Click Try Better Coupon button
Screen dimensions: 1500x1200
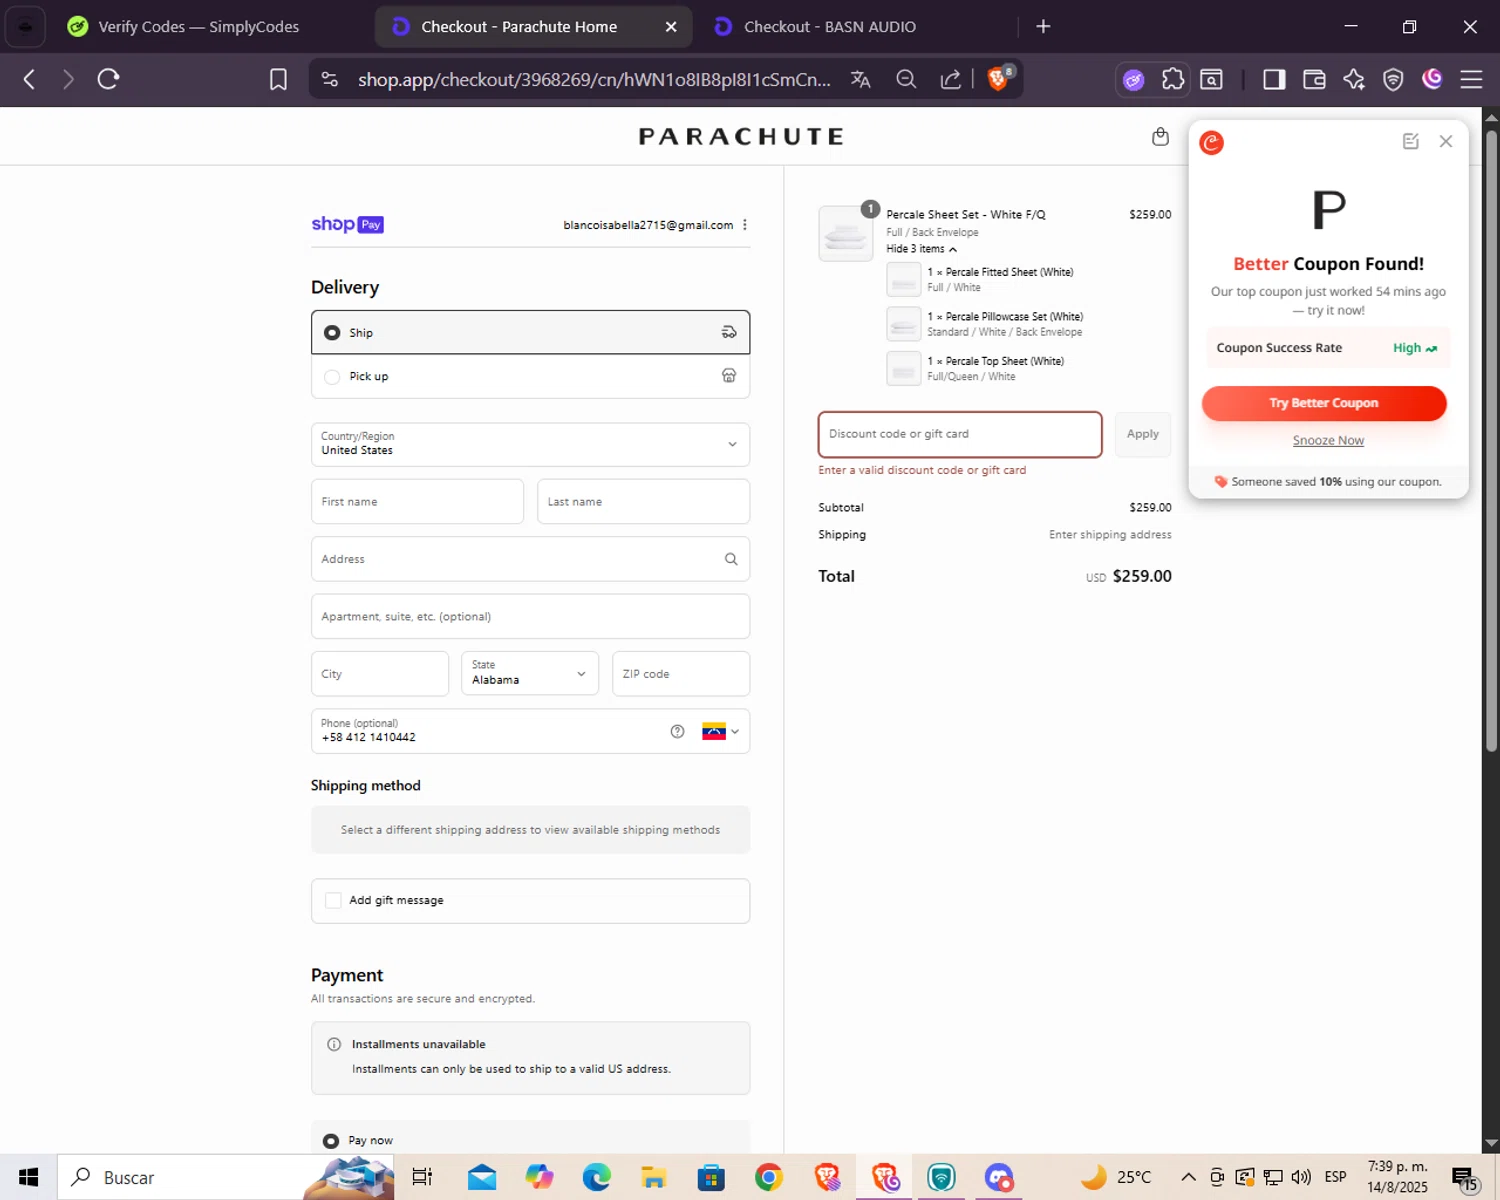1324,403
